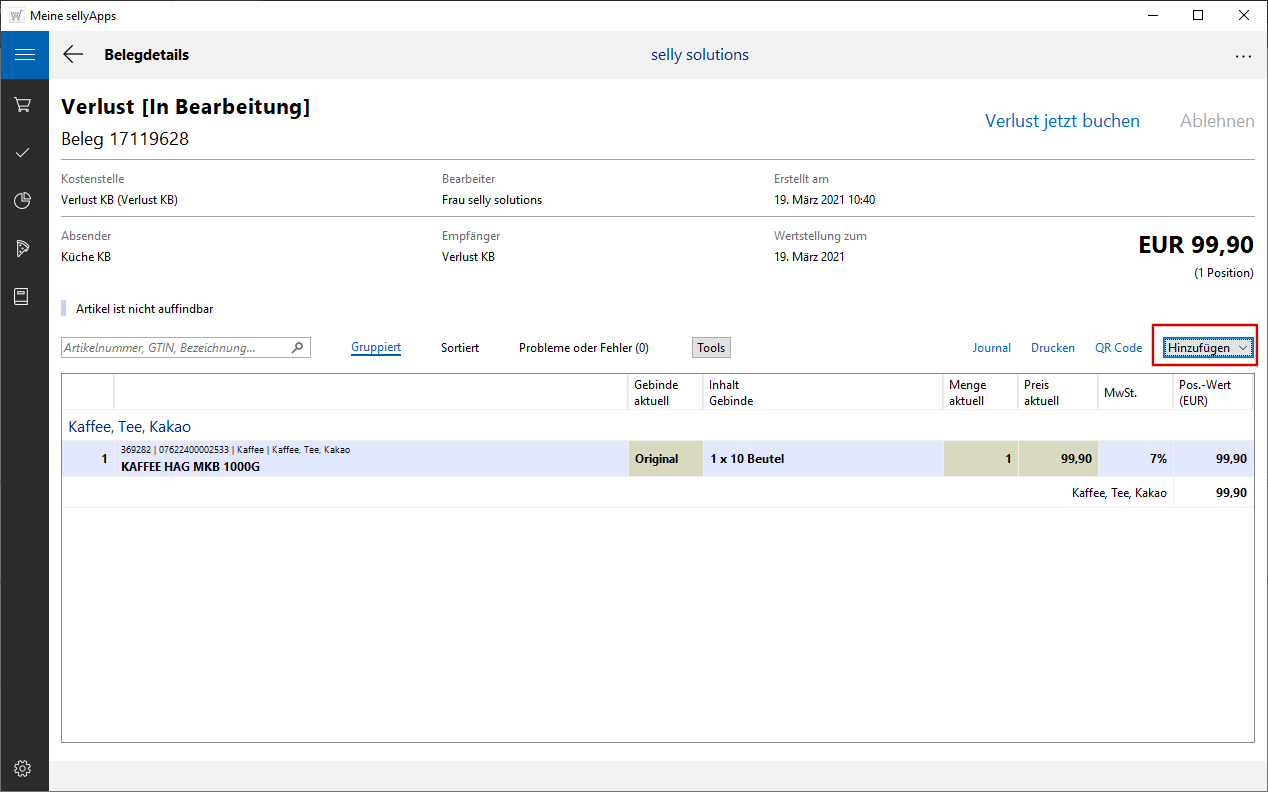Open the checkmark sidebar icon
The image size is (1268, 792).
(23, 152)
